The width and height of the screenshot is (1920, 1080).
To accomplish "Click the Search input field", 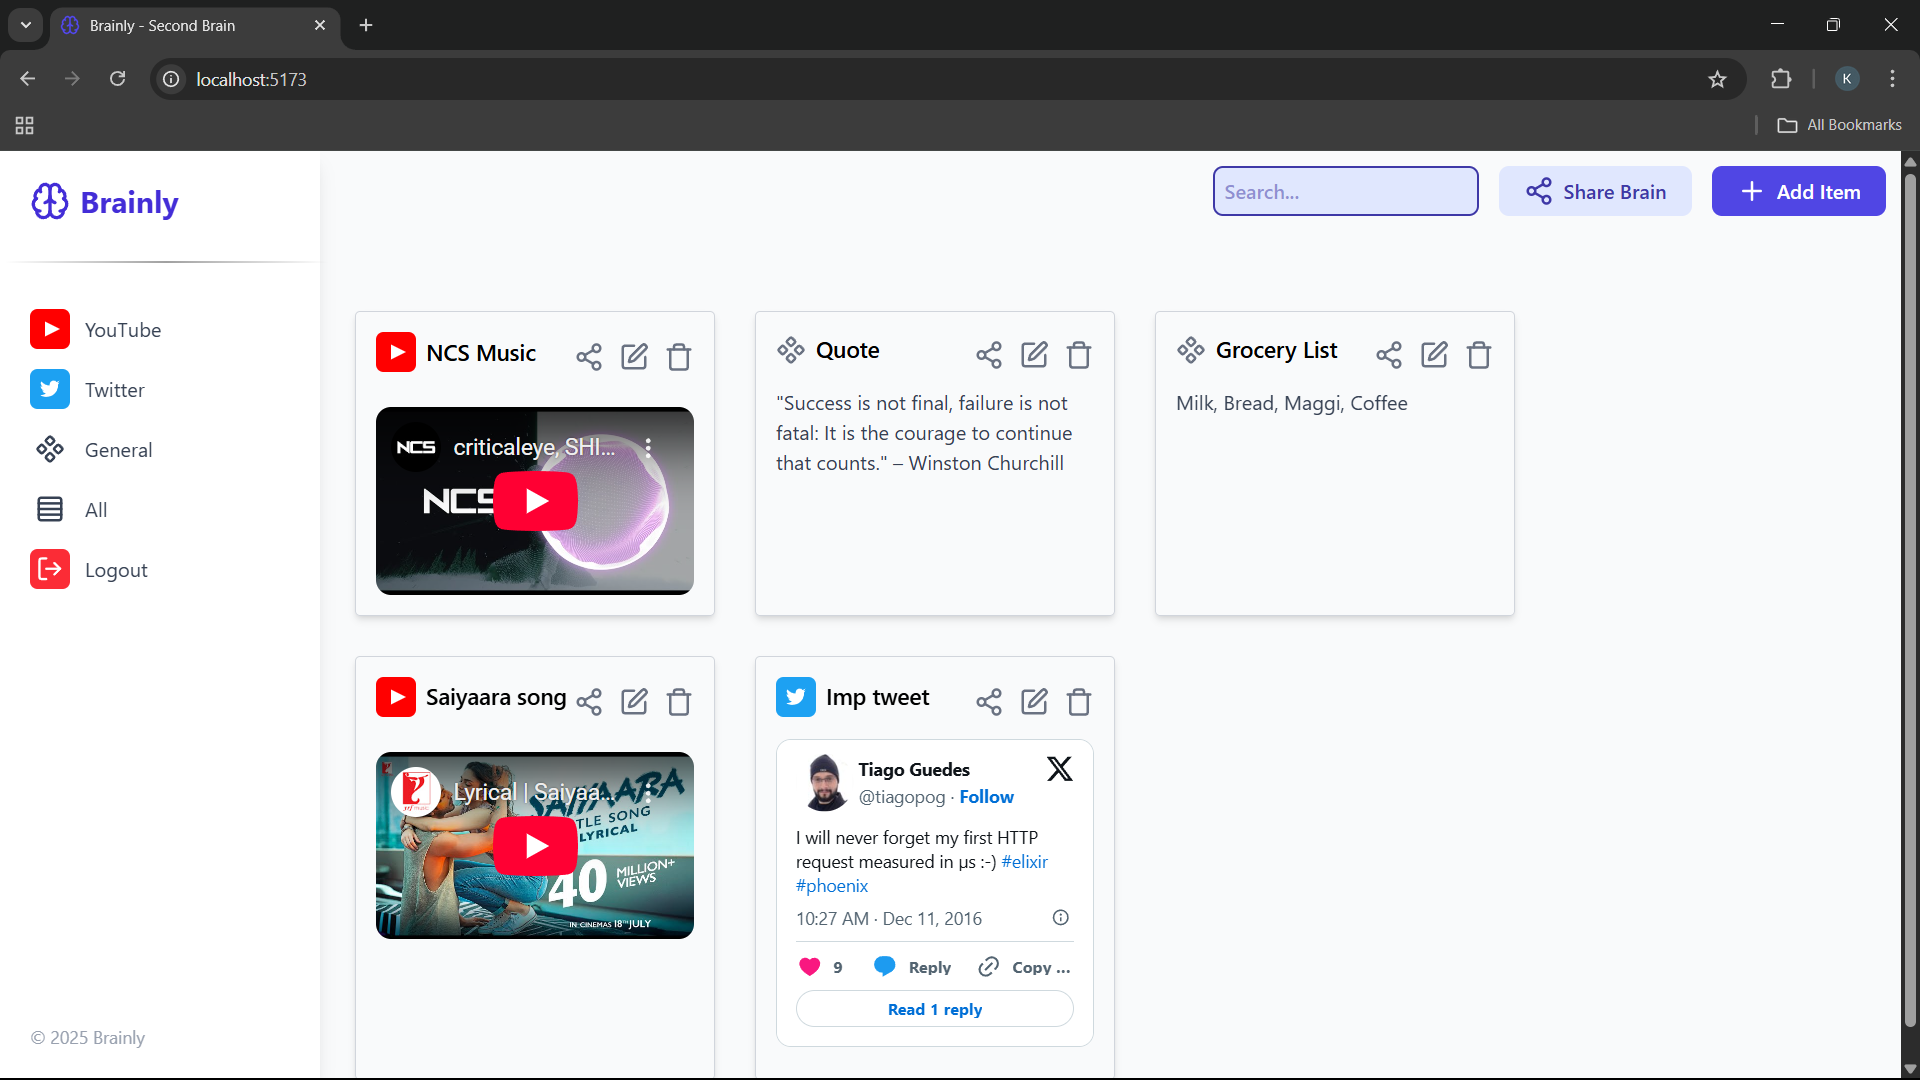I will click(x=1345, y=191).
